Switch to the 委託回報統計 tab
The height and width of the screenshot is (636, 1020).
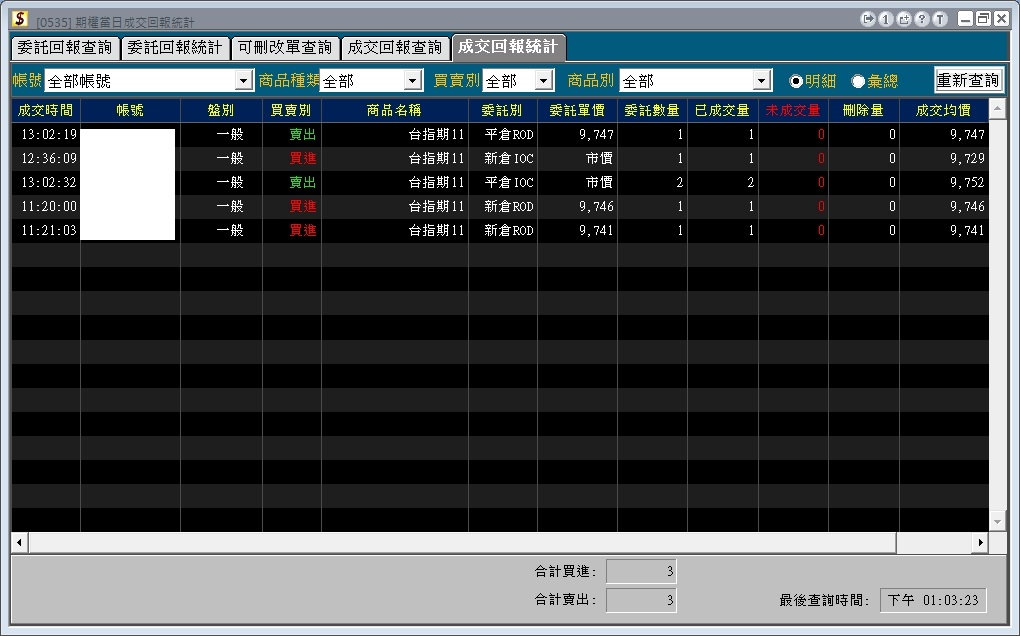[x=175, y=47]
